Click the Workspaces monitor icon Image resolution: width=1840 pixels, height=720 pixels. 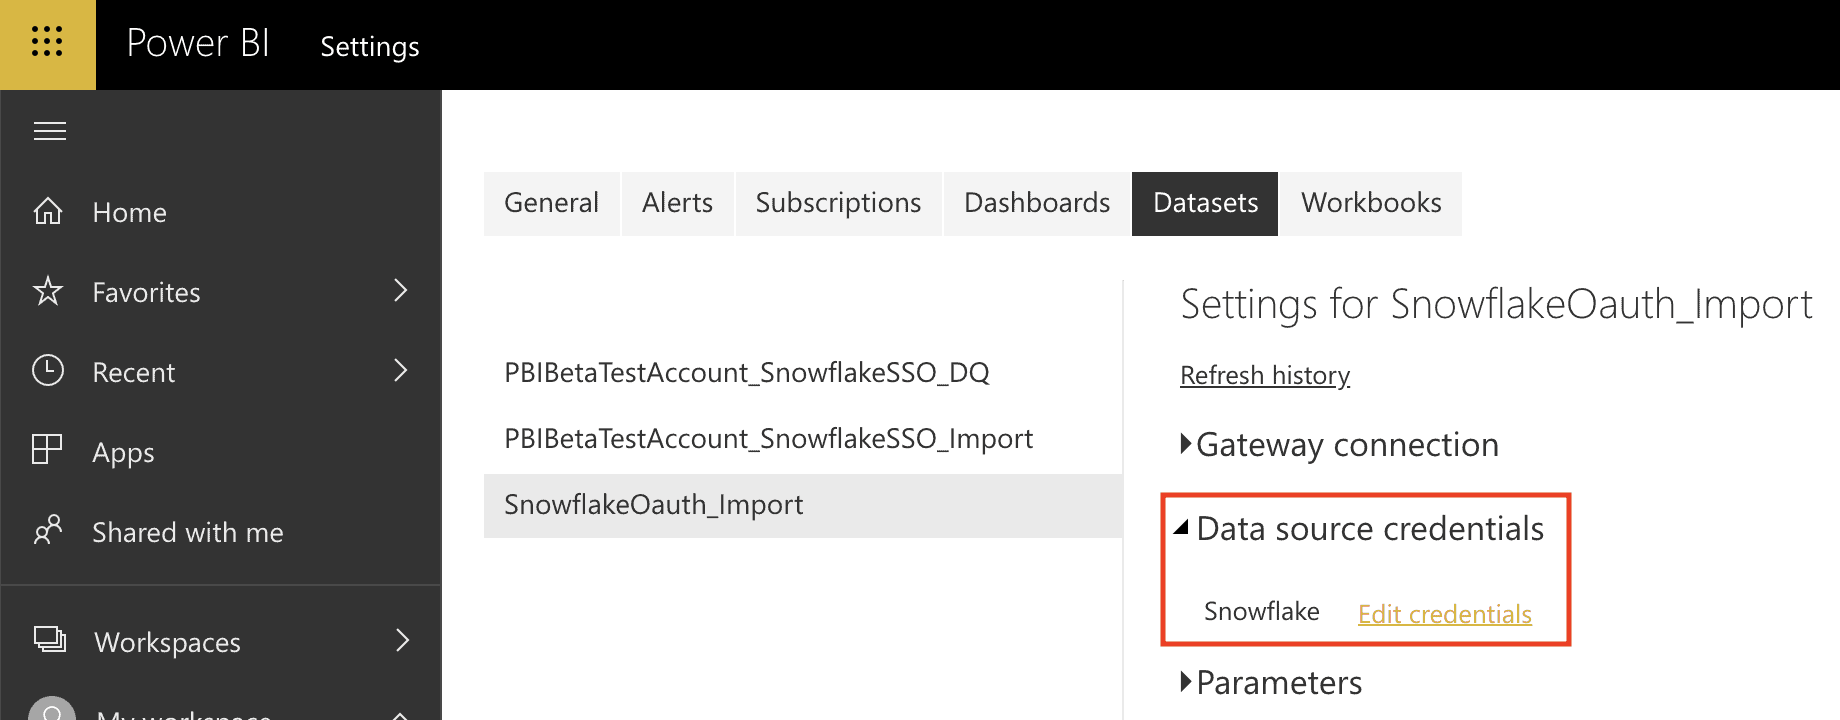pyautogui.click(x=50, y=639)
